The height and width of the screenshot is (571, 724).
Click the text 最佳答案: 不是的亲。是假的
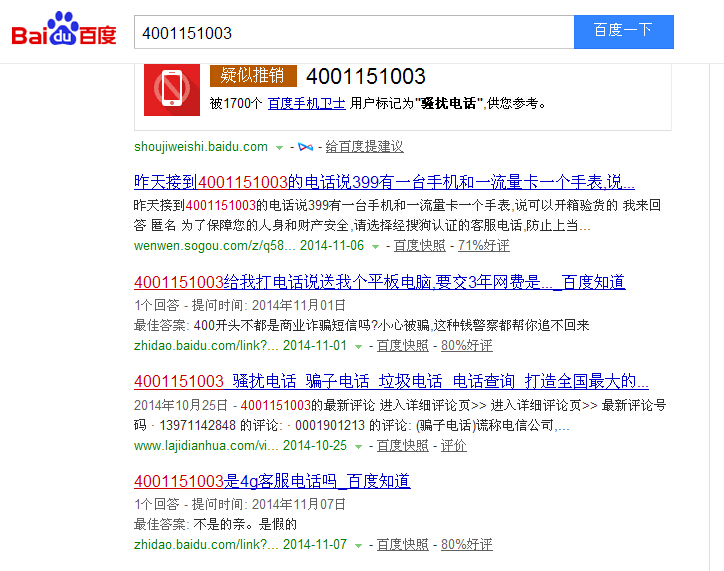215,524
